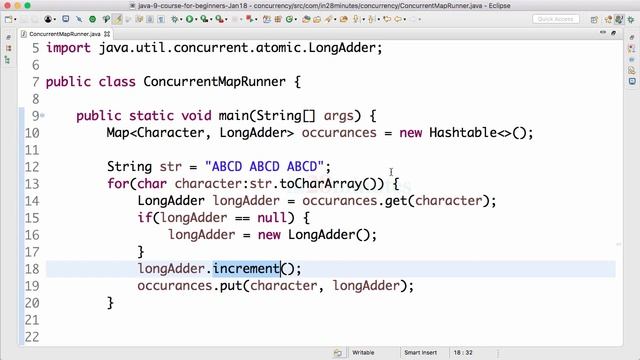This screenshot has width=640, height=360.
Task: Click the Writable status indicator
Action: click(x=363, y=352)
